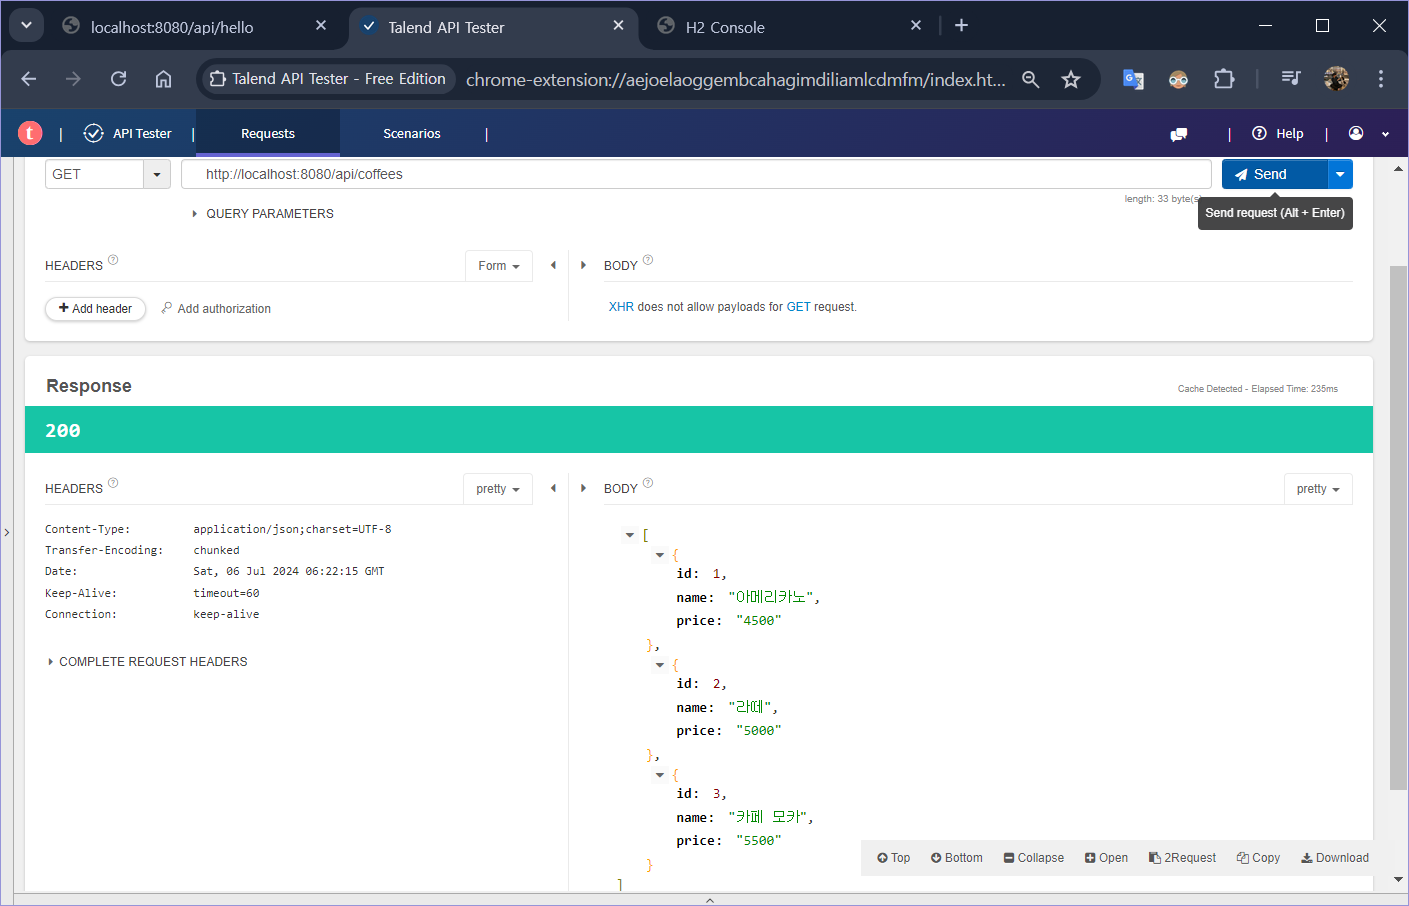The image size is (1409, 906).
Task: Click the Content-Type header value
Action: [292, 529]
